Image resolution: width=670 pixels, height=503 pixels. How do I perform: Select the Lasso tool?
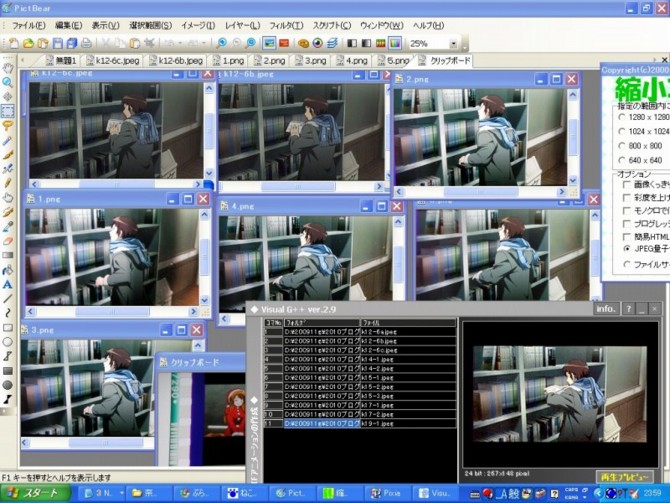[8, 126]
